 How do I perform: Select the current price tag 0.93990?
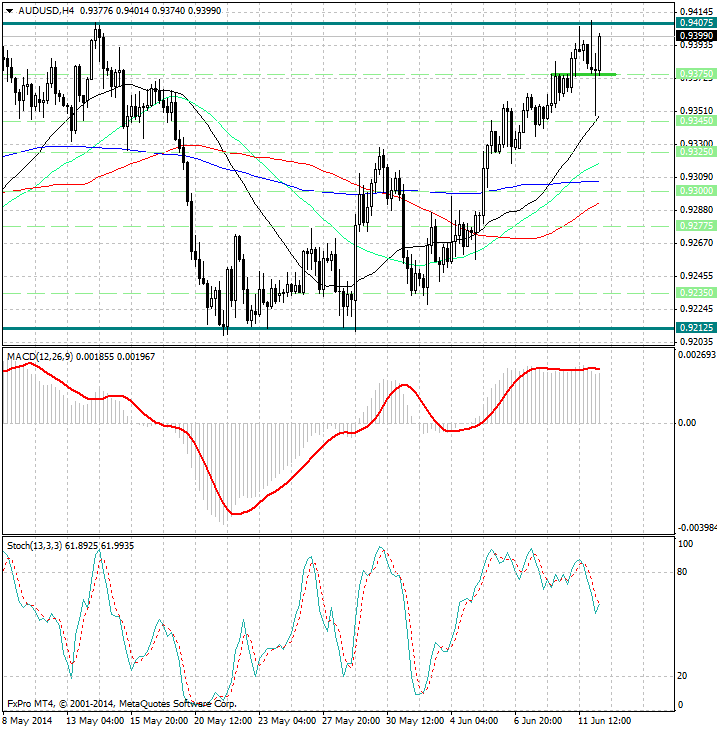click(695, 35)
